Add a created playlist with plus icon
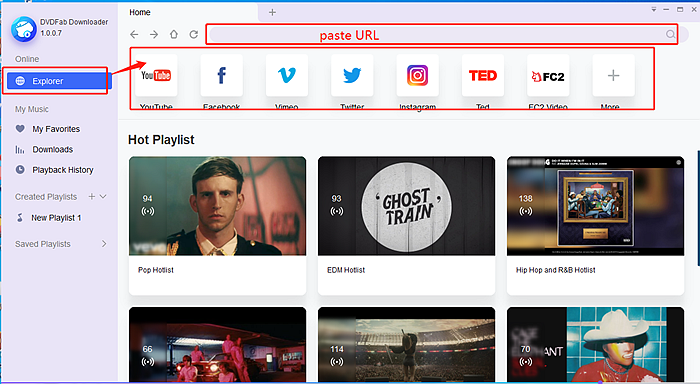 tap(92, 196)
